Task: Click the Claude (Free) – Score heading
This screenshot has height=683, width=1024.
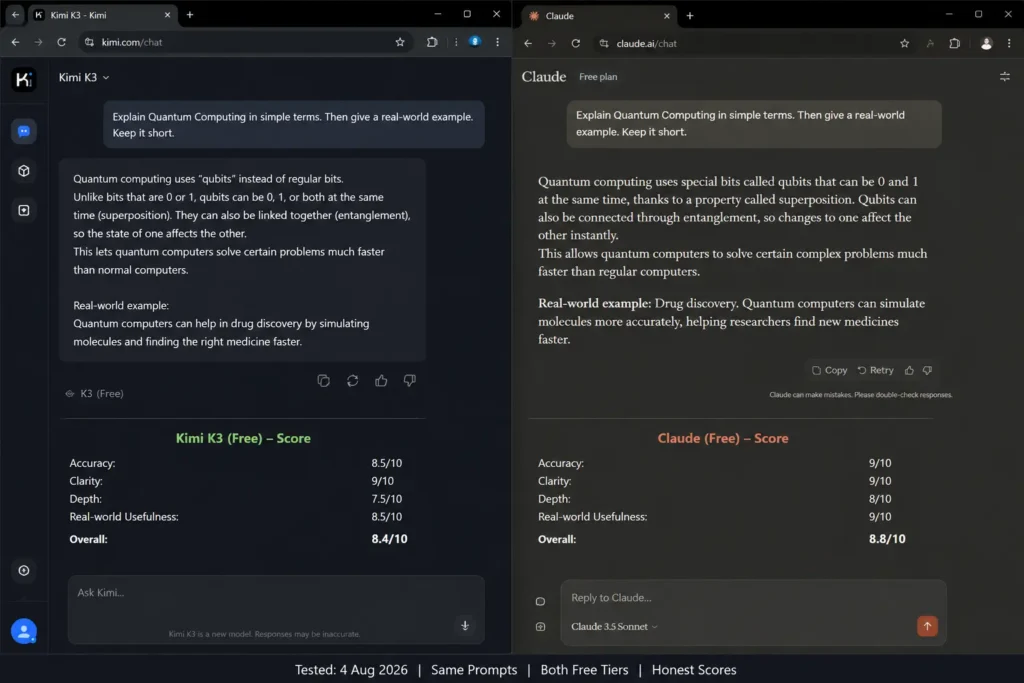Action: [723, 438]
